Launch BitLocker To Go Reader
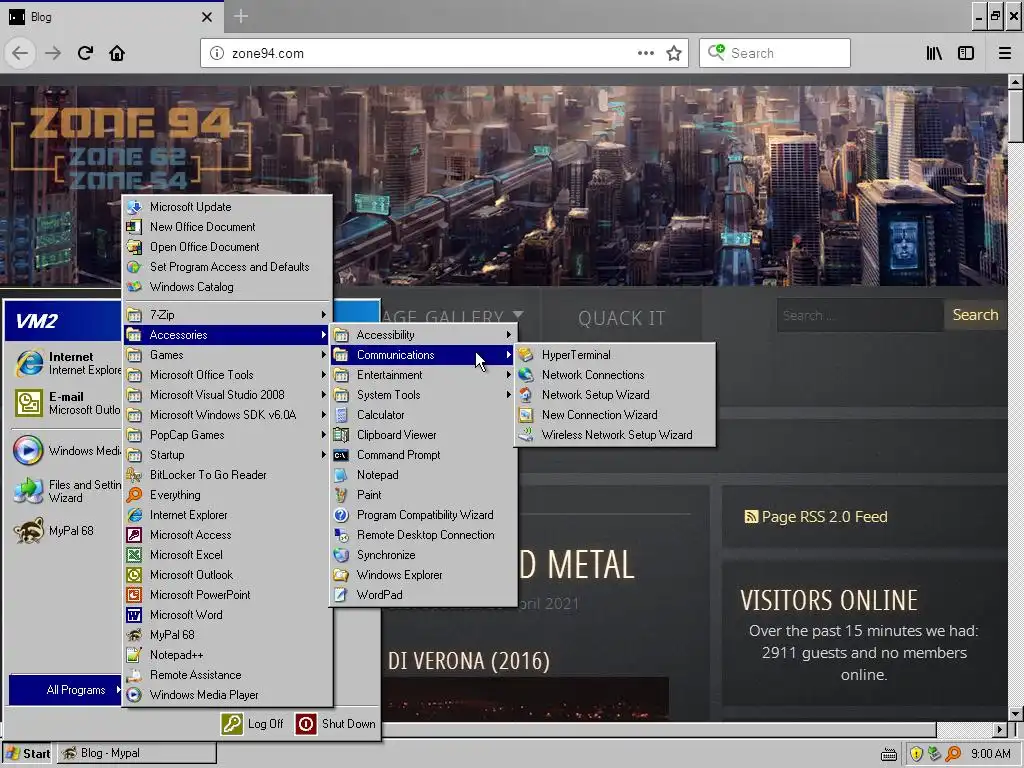The image size is (1024, 768). pos(227,475)
